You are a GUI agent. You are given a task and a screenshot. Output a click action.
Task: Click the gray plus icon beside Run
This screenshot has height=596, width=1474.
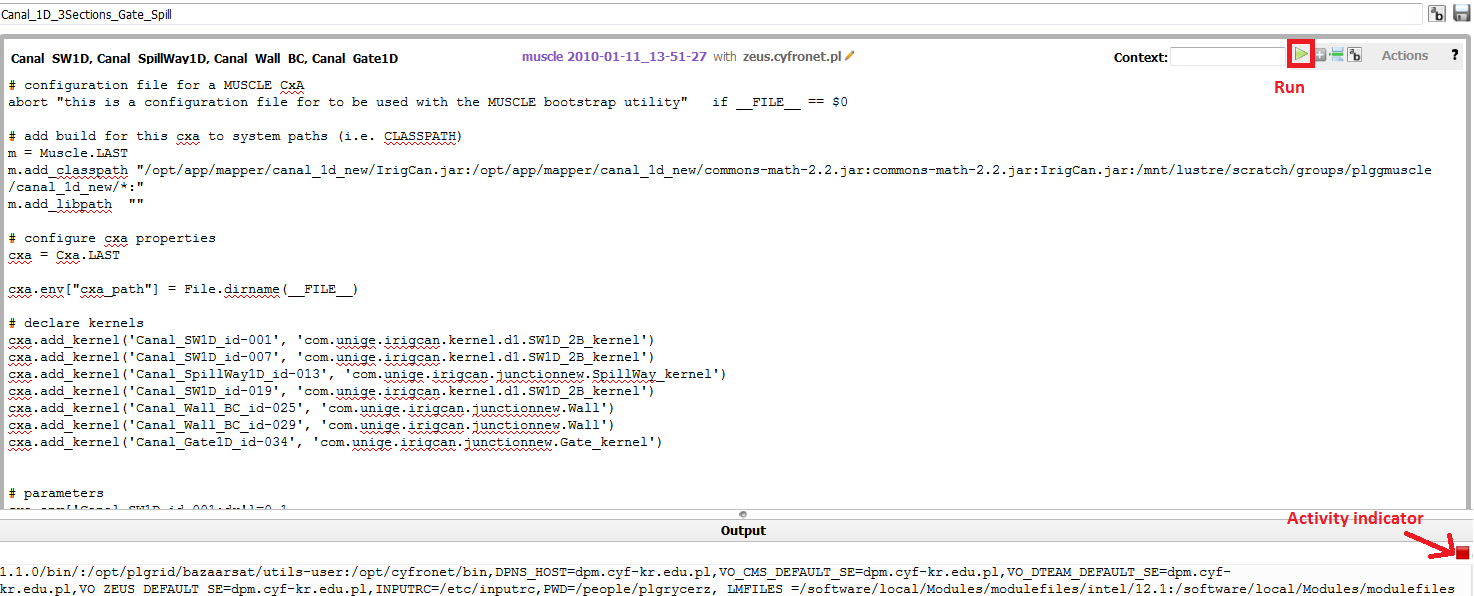(x=1320, y=56)
